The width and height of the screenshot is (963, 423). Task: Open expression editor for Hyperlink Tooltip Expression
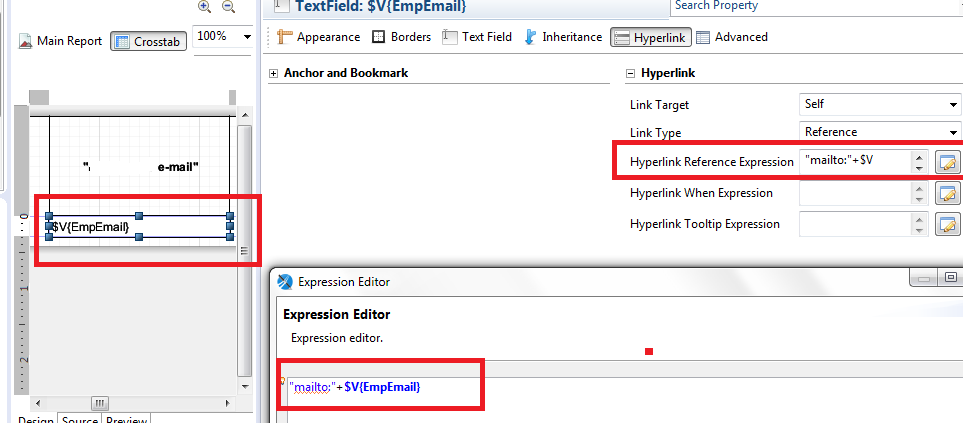click(x=946, y=224)
